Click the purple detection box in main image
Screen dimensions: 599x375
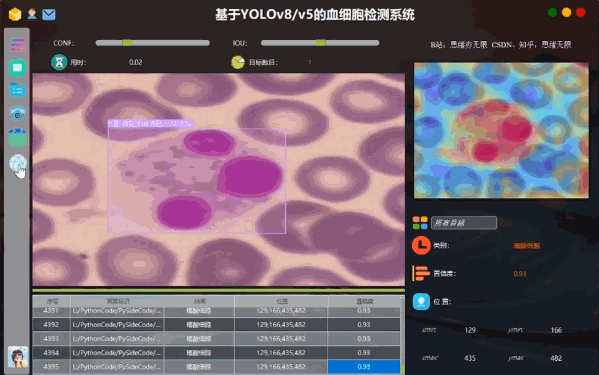click(197, 181)
